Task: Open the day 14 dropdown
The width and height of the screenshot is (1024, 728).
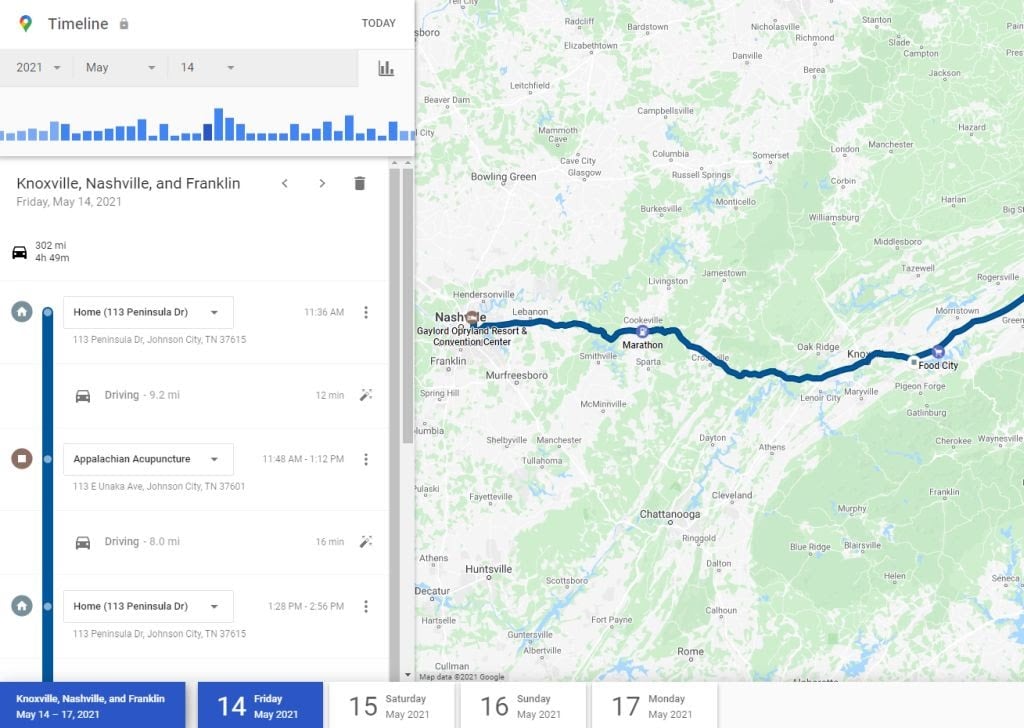Action: tap(207, 67)
